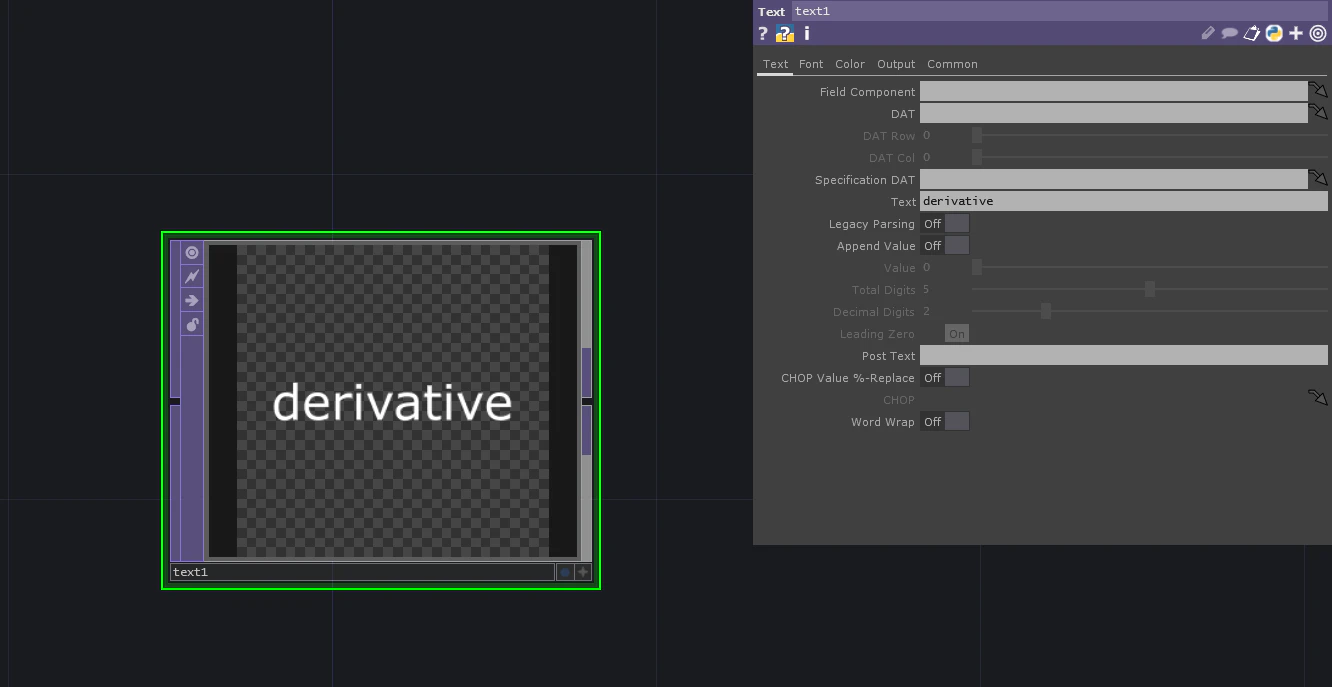This screenshot has width=1332, height=687.
Task: Click the arrow icon beside Specification DAT field
Action: point(1318,179)
